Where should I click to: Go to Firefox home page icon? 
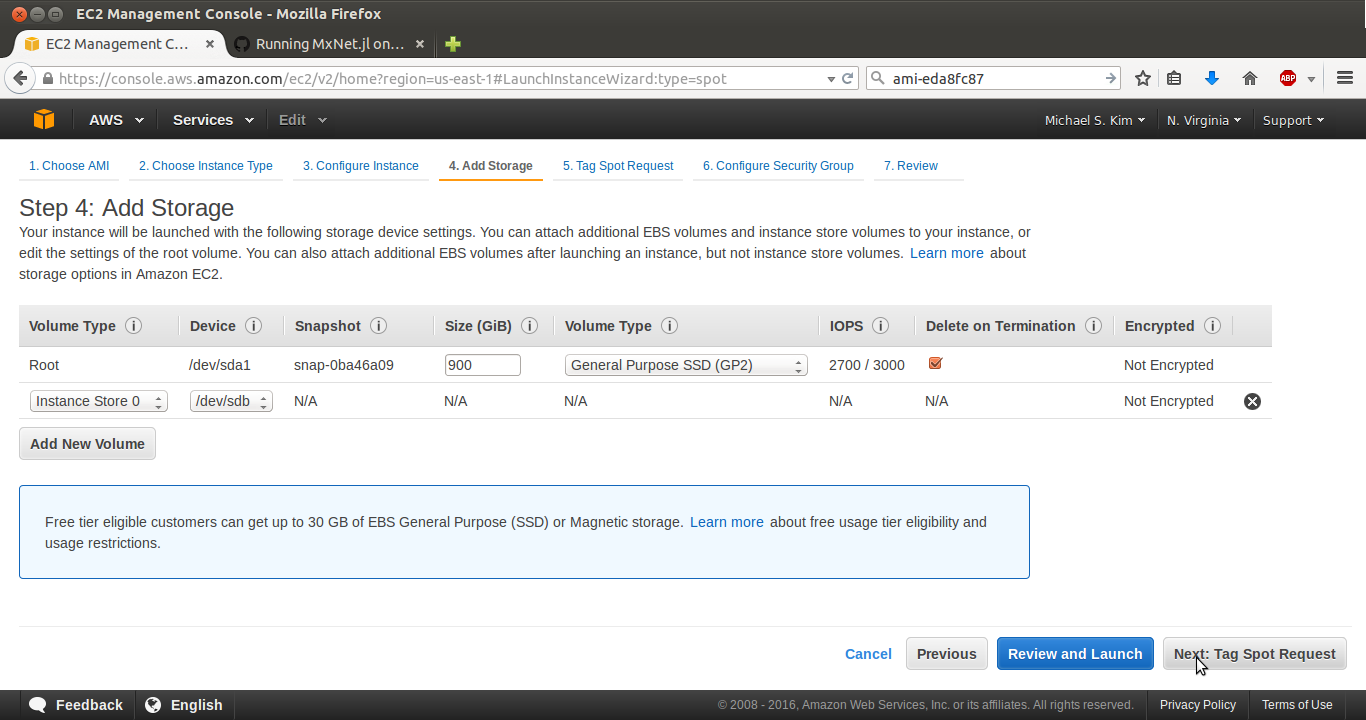(x=1250, y=78)
